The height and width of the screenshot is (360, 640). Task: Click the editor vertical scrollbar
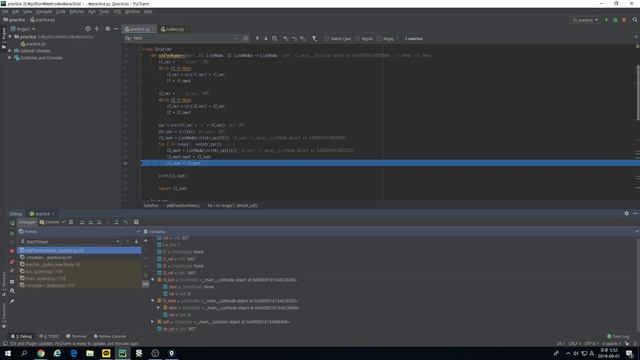(638, 92)
